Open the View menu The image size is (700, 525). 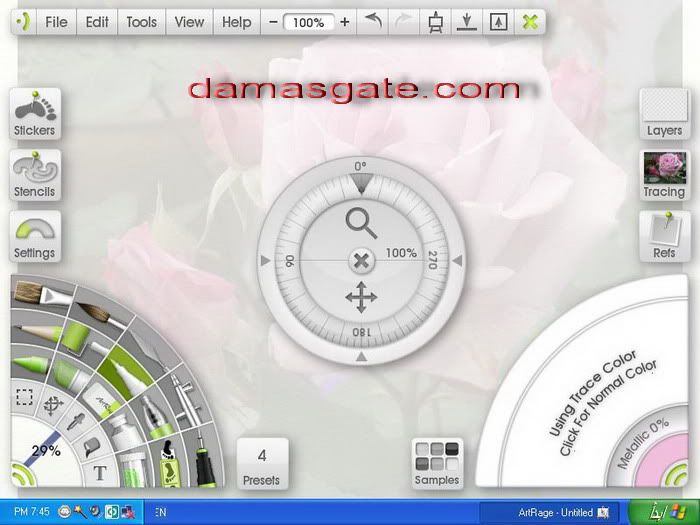click(189, 22)
